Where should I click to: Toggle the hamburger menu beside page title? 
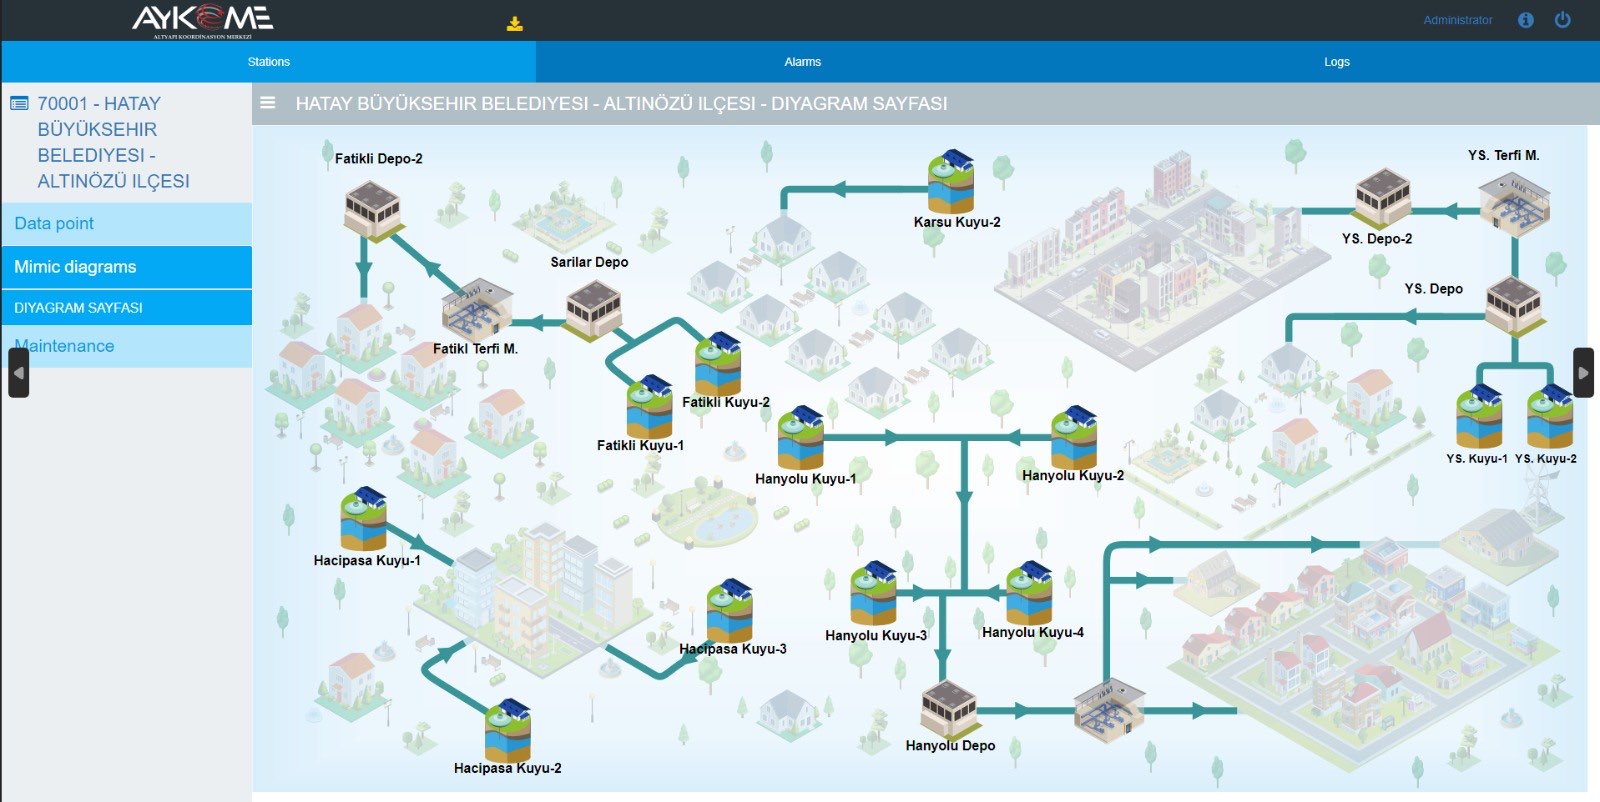pyautogui.click(x=268, y=103)
